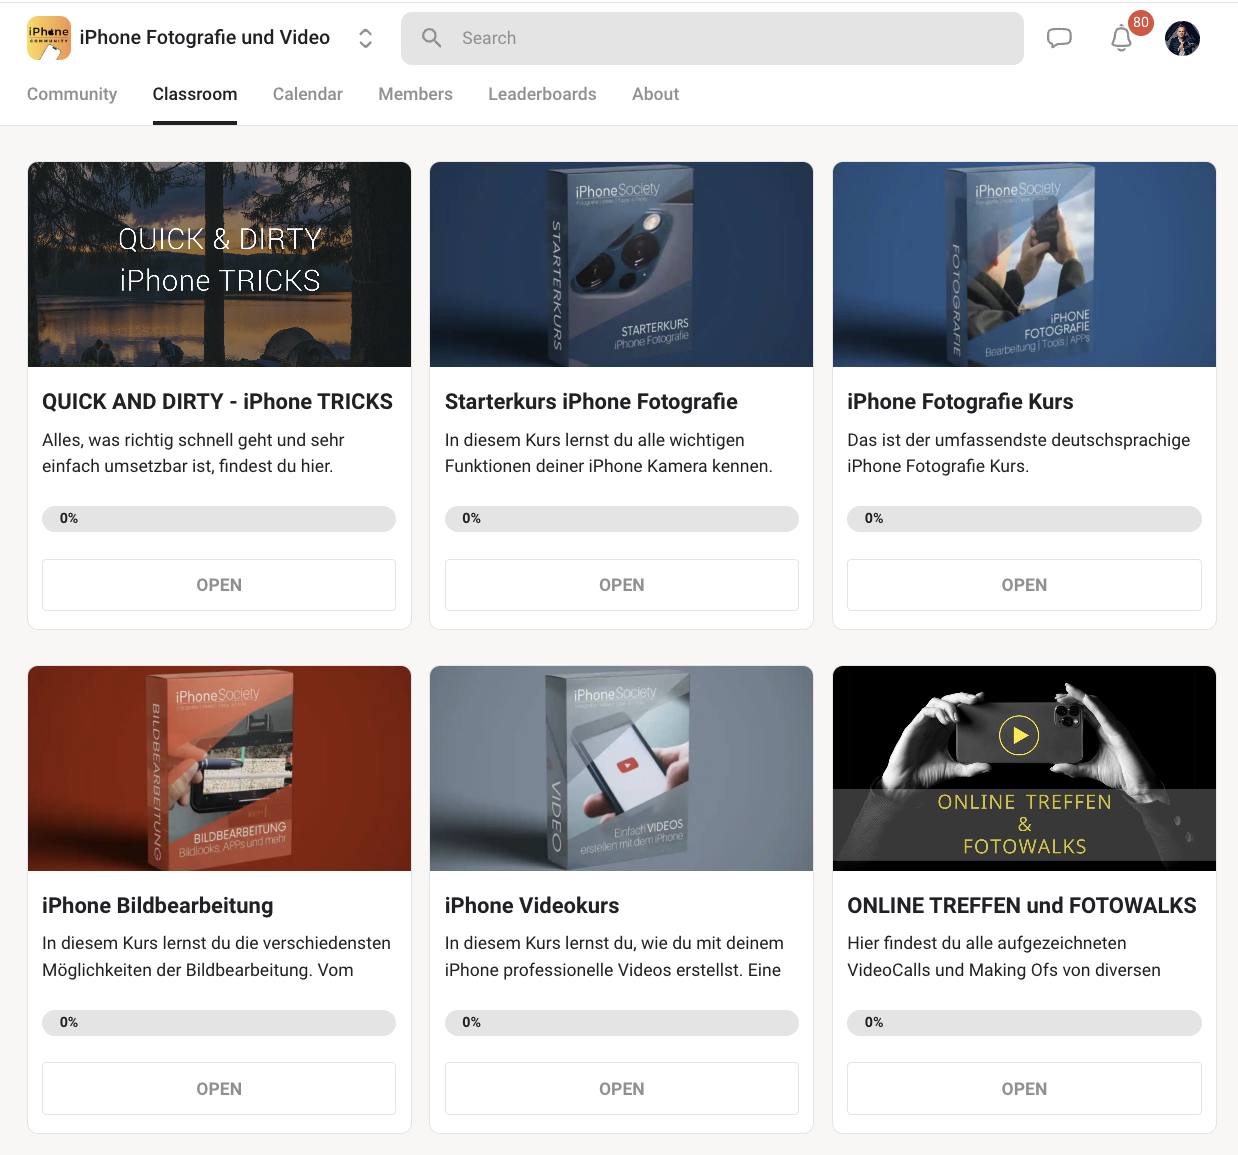Open the user profile avatar

tap(1182, 38)
